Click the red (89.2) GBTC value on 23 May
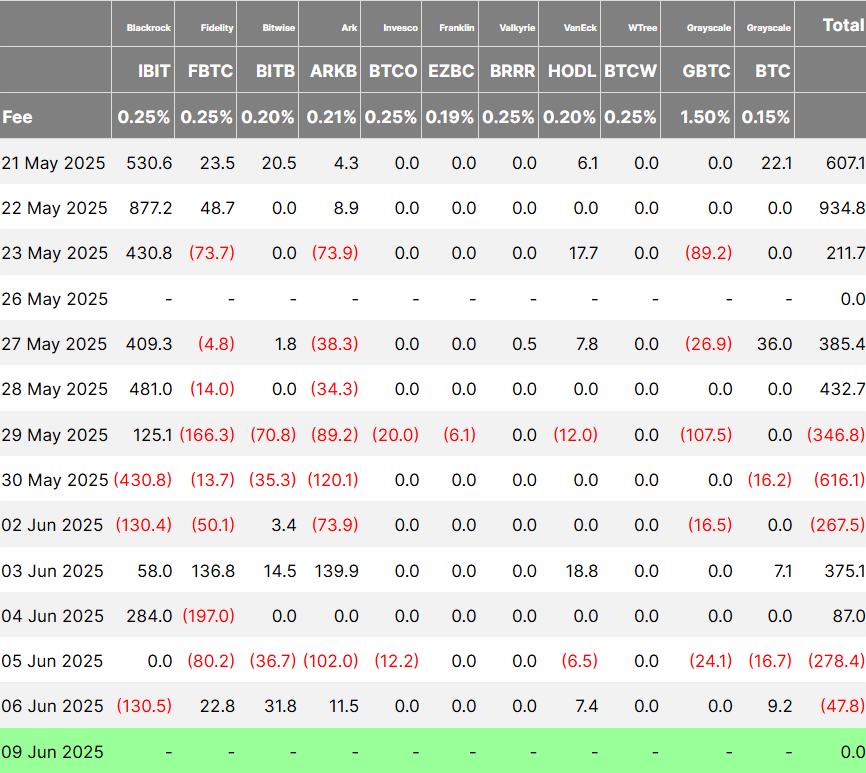 (x=708, y=253)
